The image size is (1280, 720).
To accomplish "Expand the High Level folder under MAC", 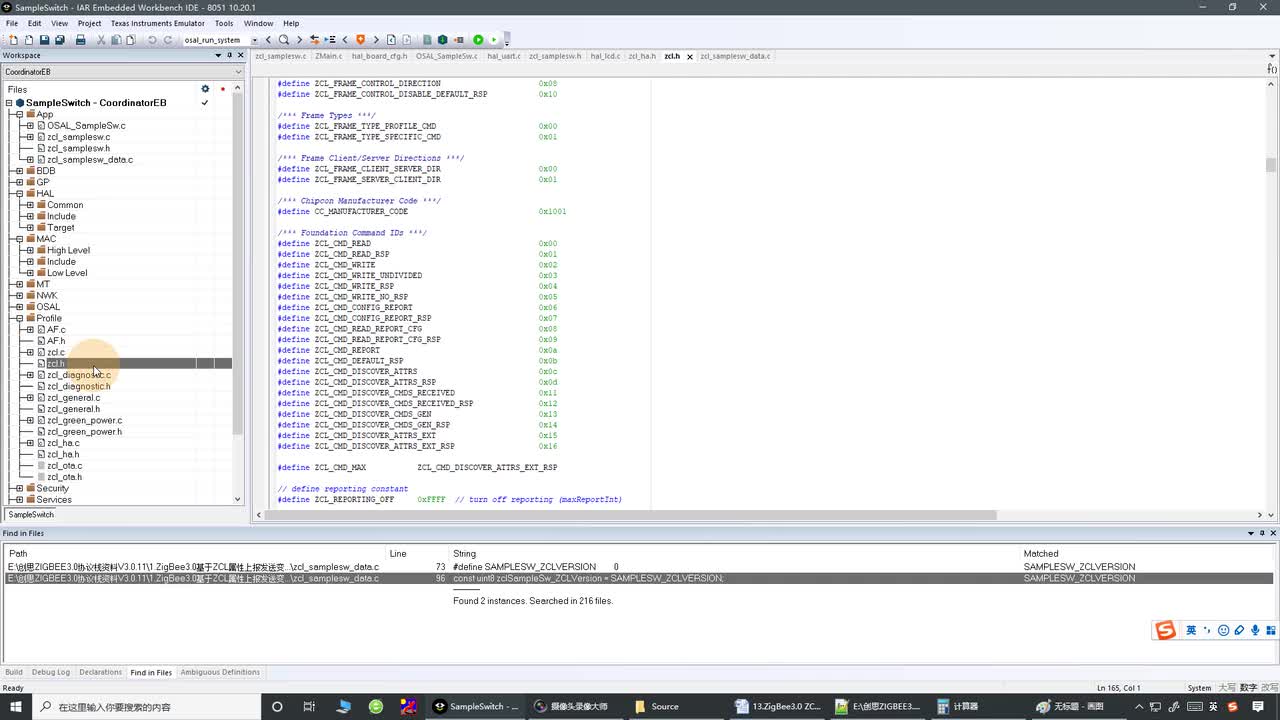I will 30,250.
